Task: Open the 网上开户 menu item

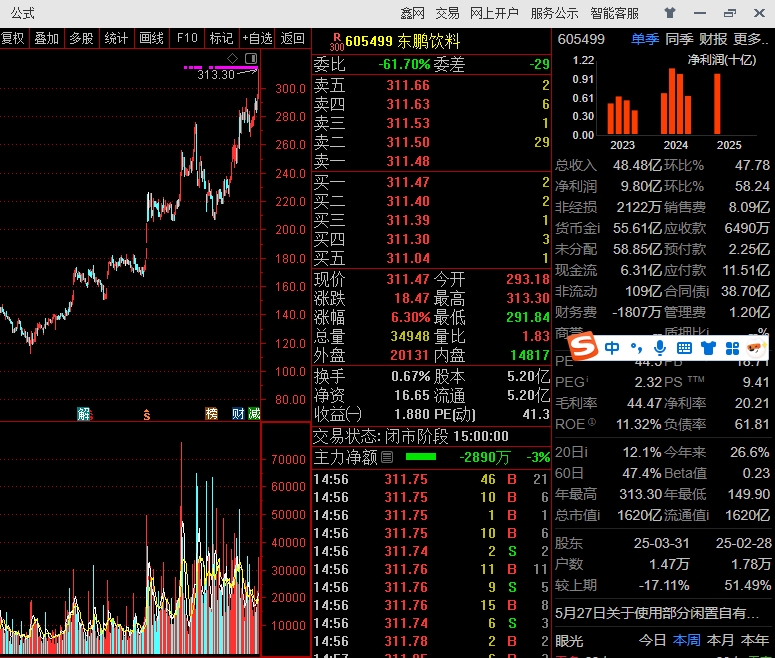Action: (494, 13)
